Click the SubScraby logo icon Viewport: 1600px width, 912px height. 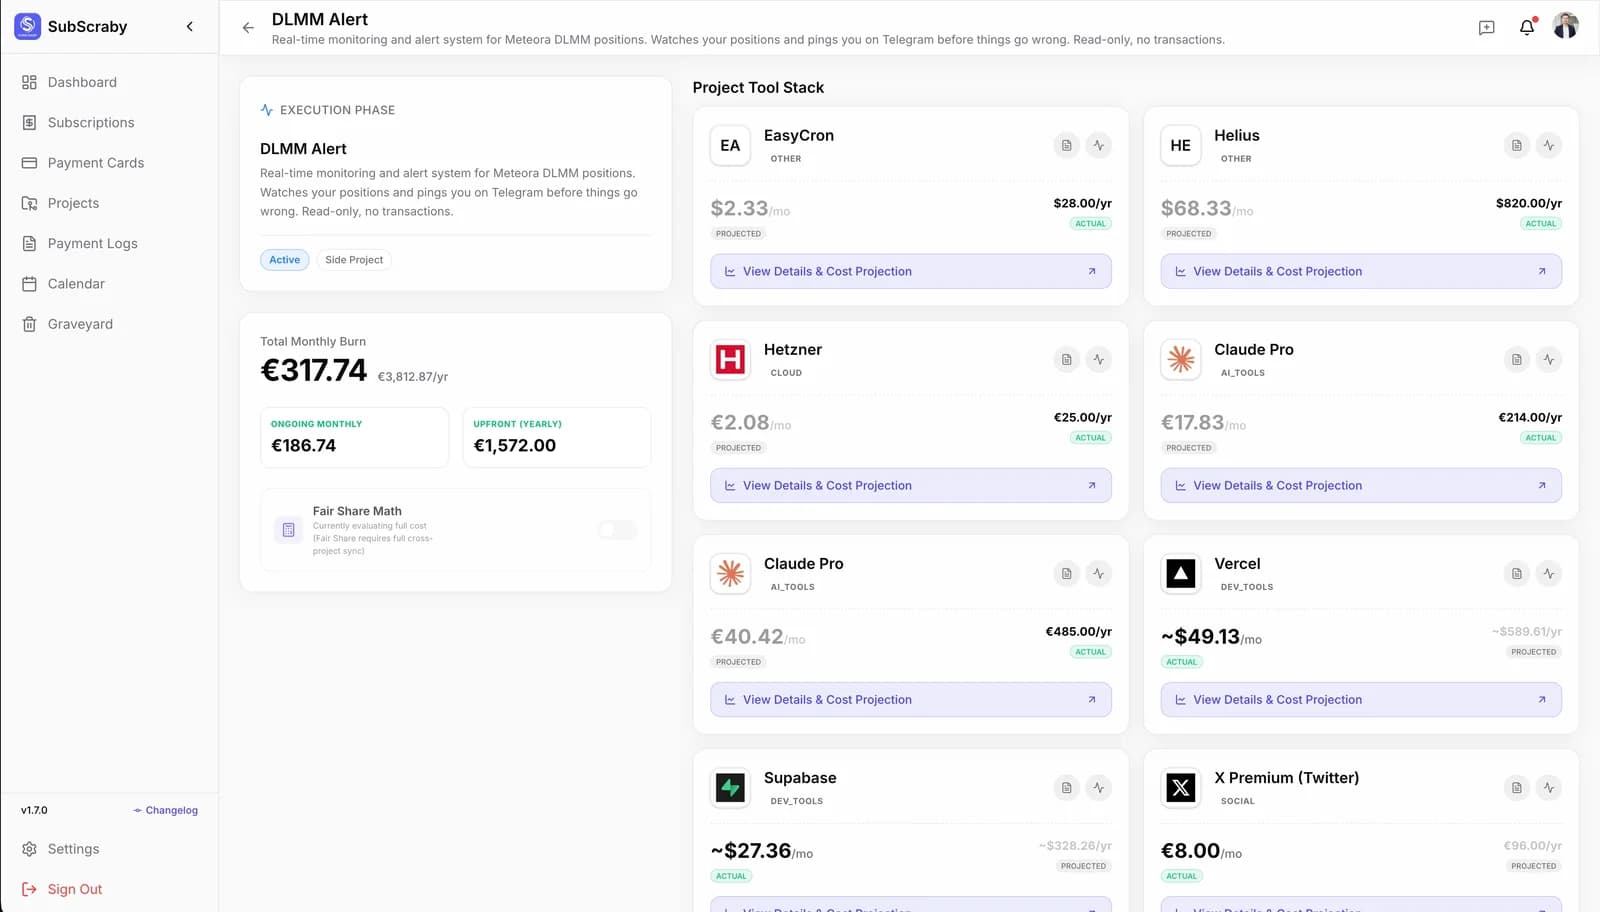(x=28, y=26)
